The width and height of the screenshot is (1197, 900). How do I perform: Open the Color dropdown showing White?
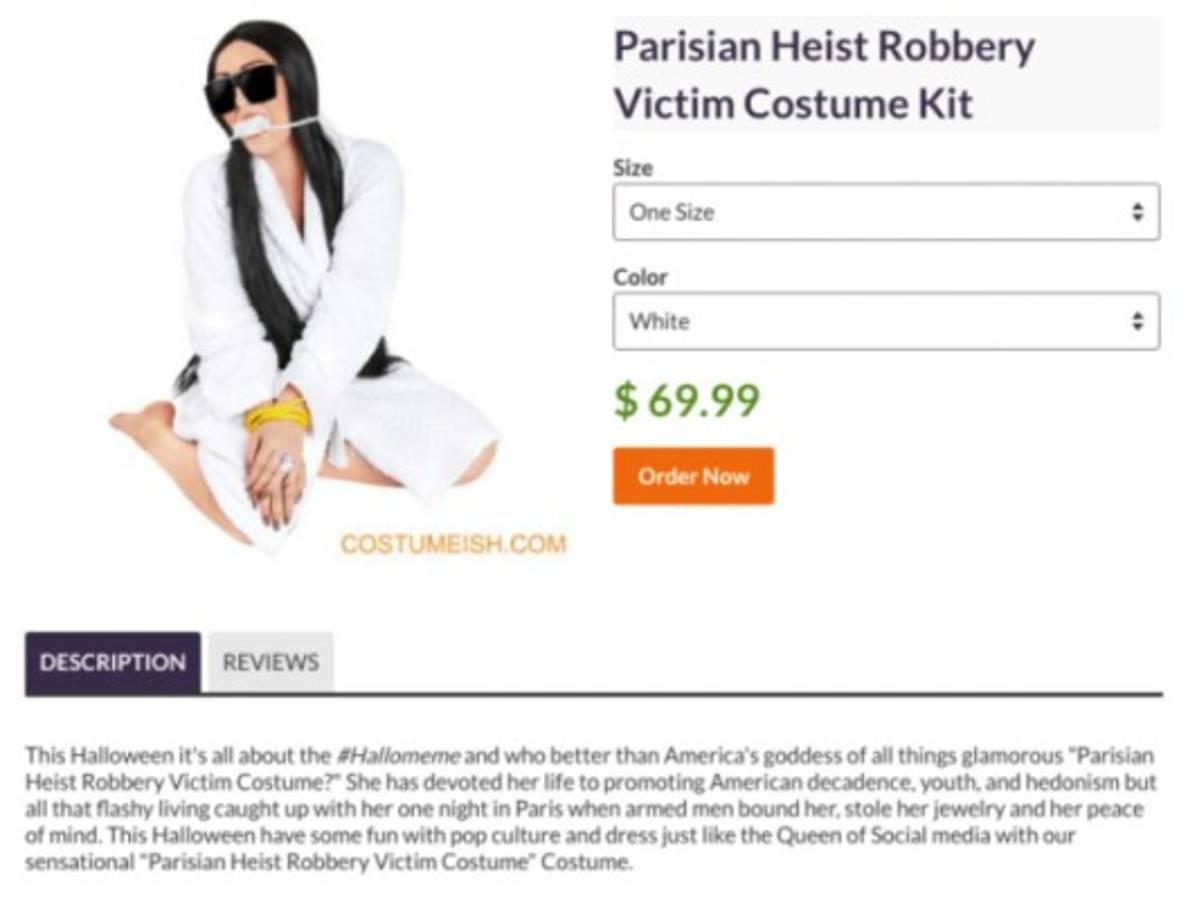[x=886, y=321]
